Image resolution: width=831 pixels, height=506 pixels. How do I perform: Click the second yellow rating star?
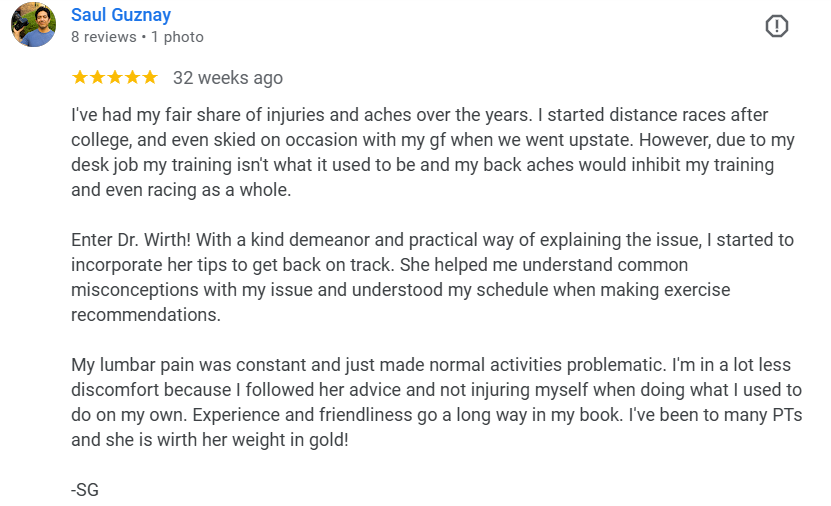coord(98,77)
